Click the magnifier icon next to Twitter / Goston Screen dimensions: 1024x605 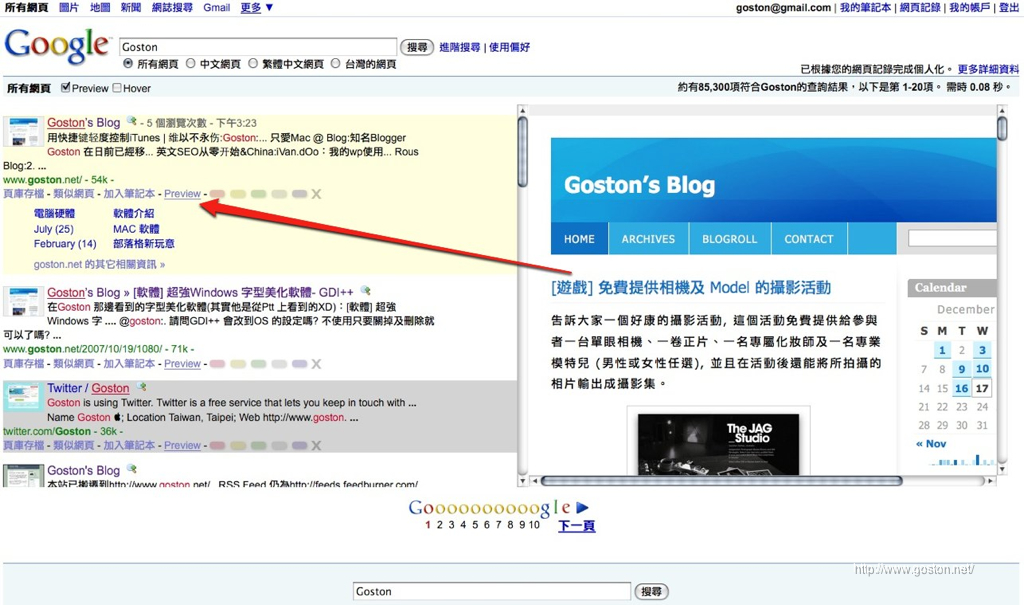point(141,387)
